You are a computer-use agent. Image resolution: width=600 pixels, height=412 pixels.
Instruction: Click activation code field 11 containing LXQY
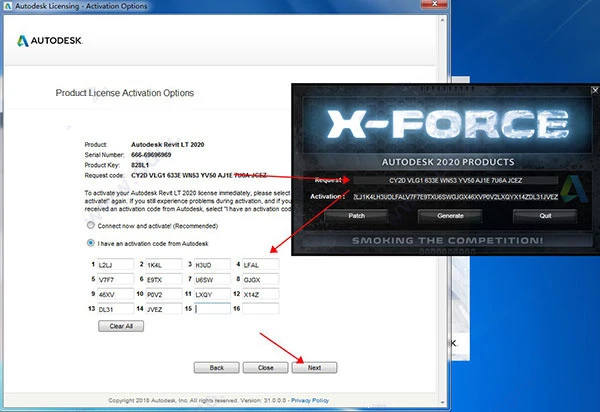pos(212,294)
